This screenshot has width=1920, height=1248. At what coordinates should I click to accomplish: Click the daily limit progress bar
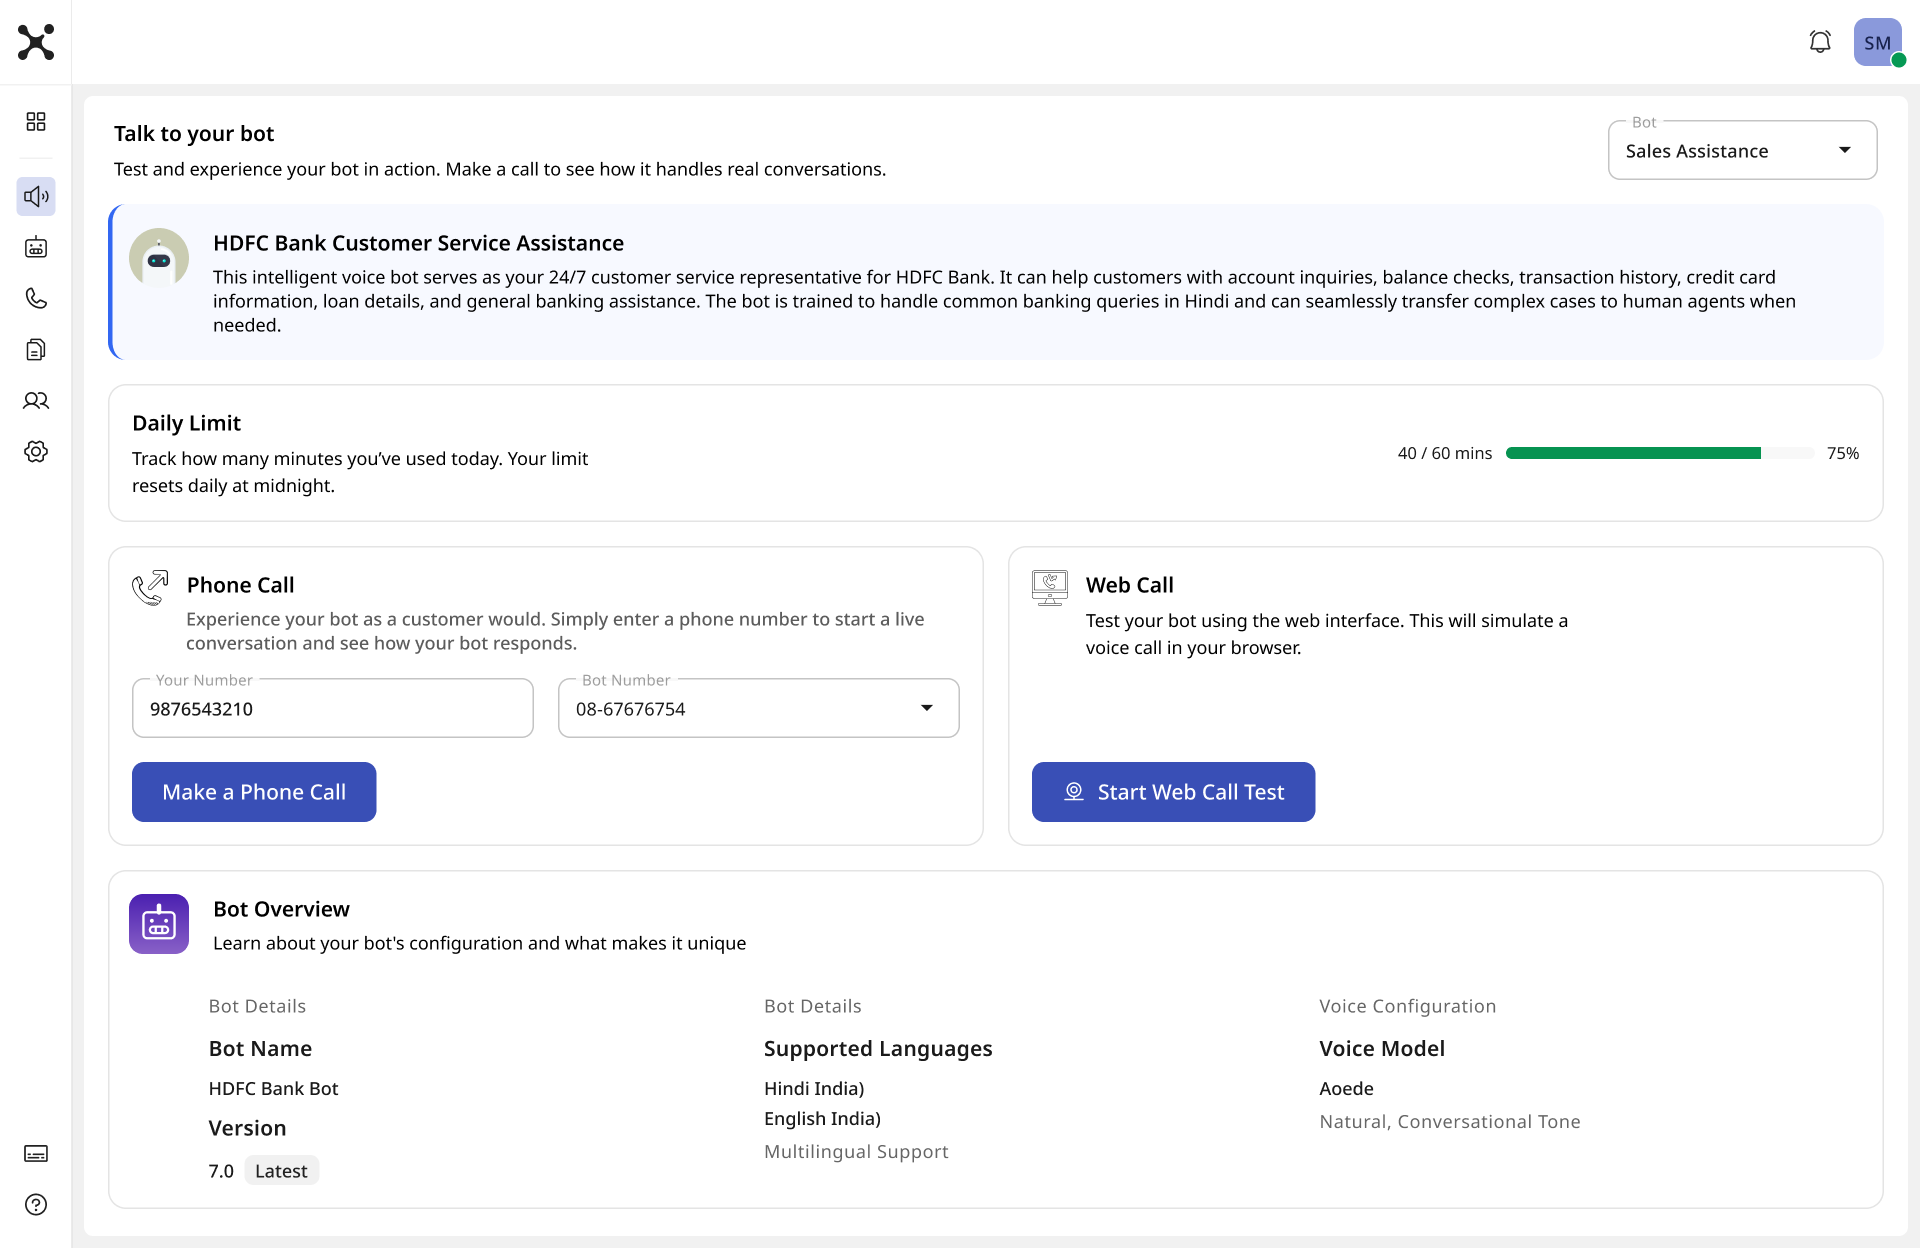pyautogui.click(x=1660, y=453)
